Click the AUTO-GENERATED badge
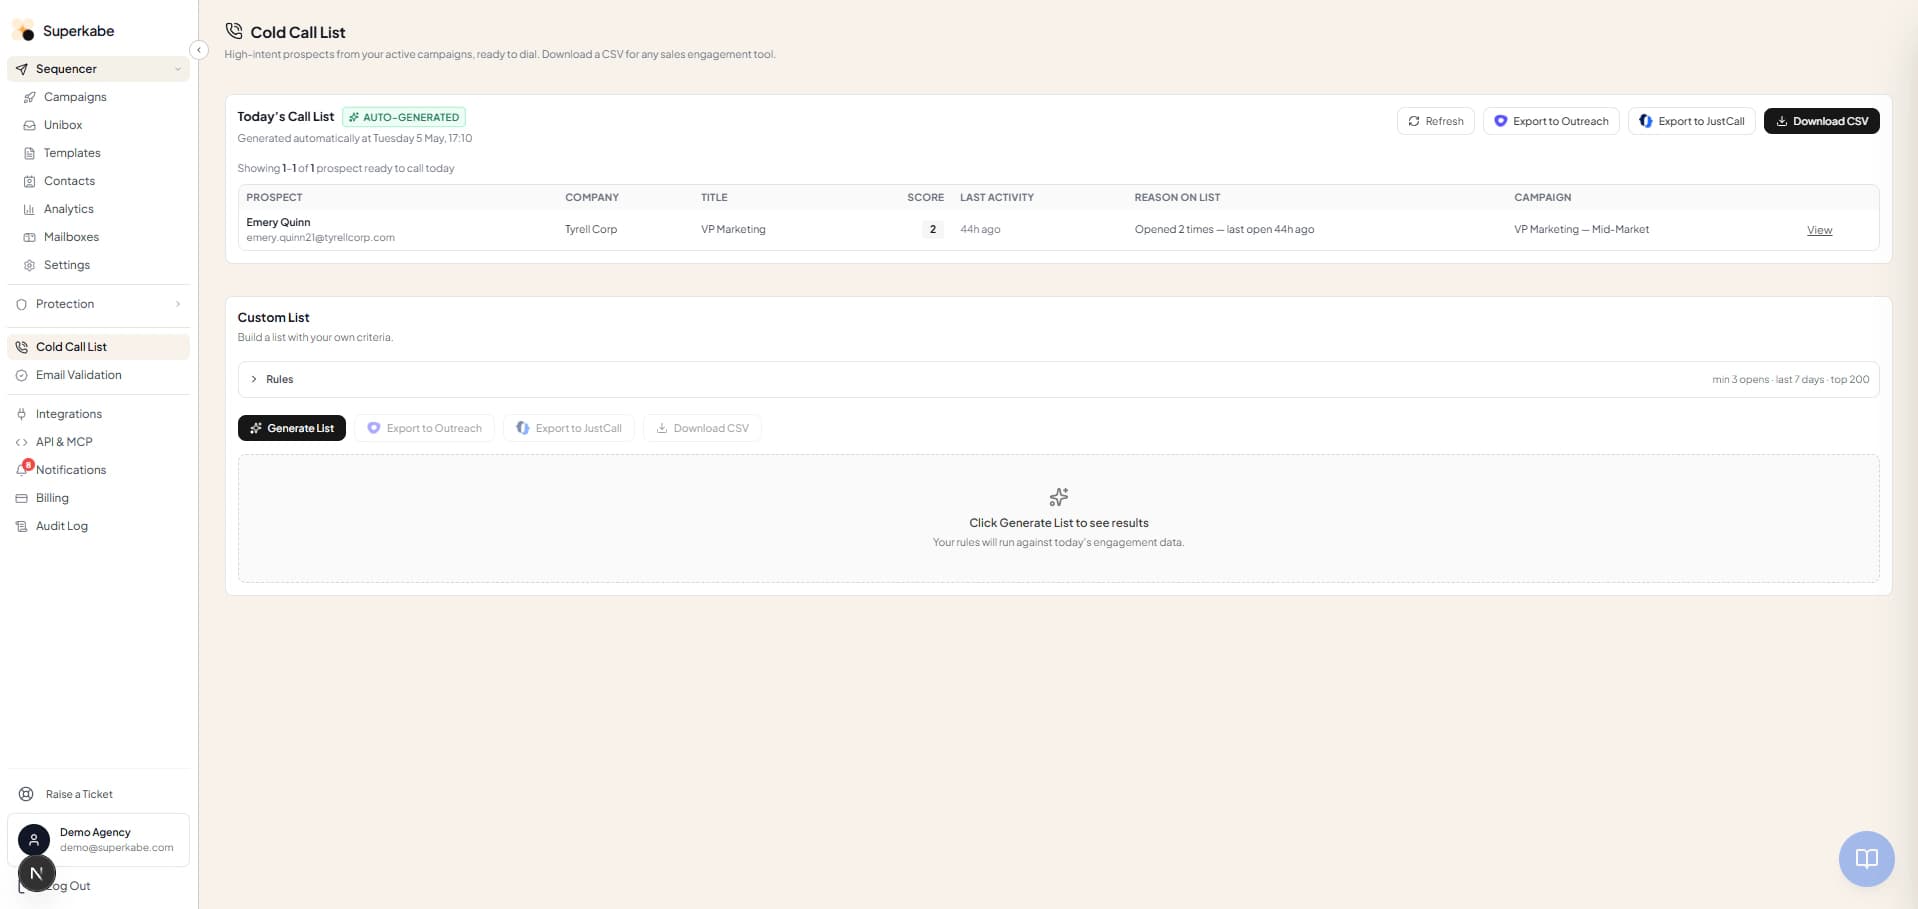 tap(404, 117)
